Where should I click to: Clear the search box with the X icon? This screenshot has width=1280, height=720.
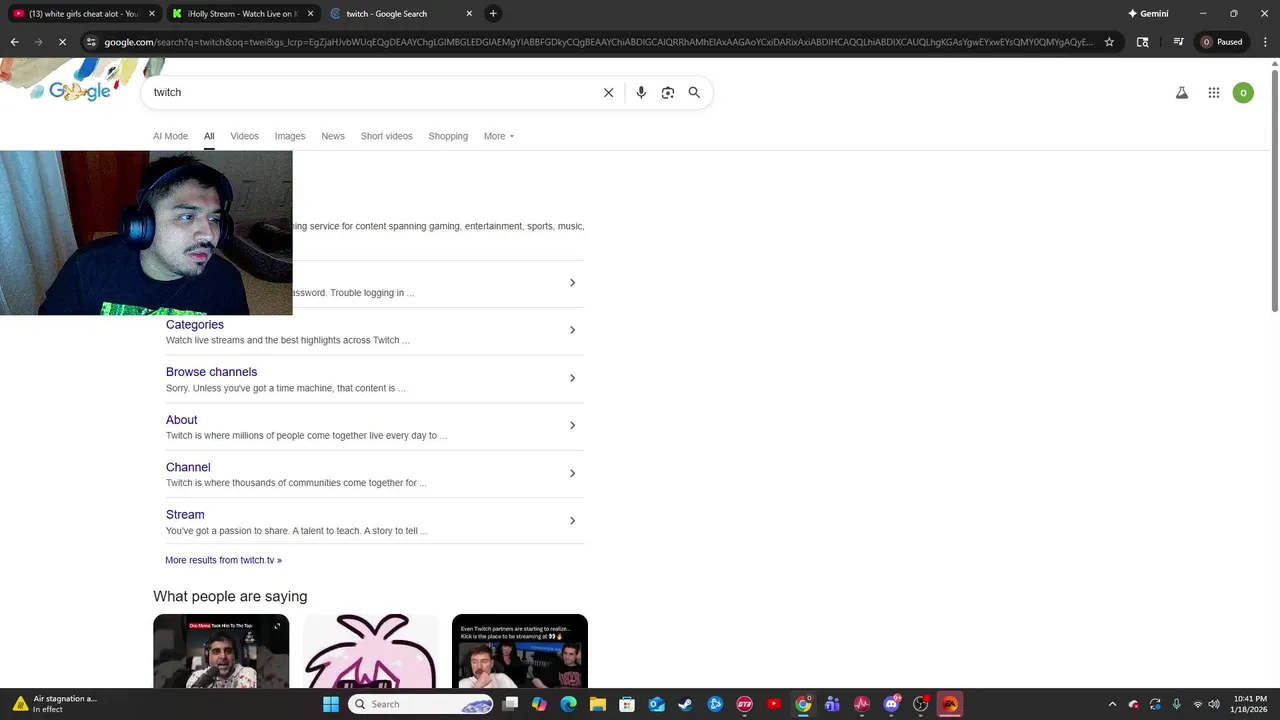[x=608, y=92]
